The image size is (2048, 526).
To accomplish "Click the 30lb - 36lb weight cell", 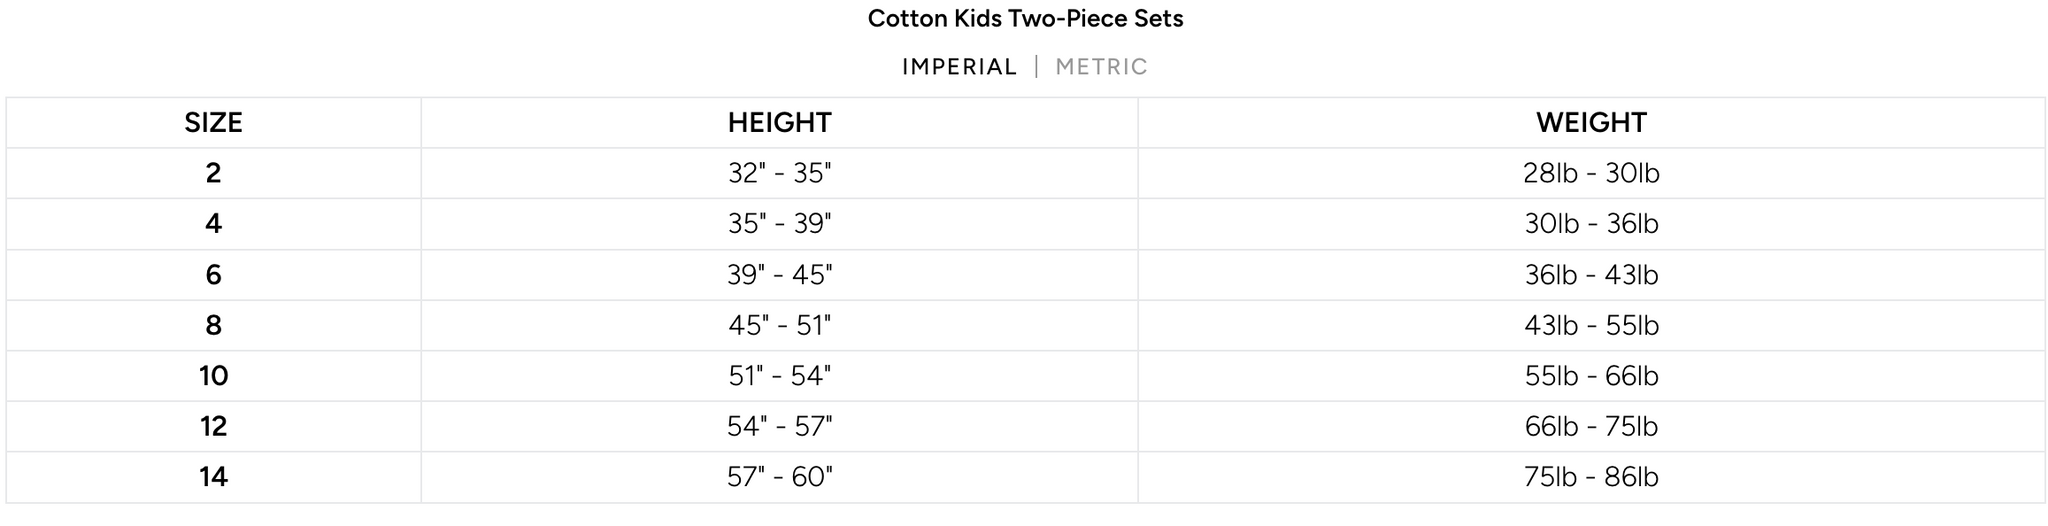I will tap(1591, 224).
